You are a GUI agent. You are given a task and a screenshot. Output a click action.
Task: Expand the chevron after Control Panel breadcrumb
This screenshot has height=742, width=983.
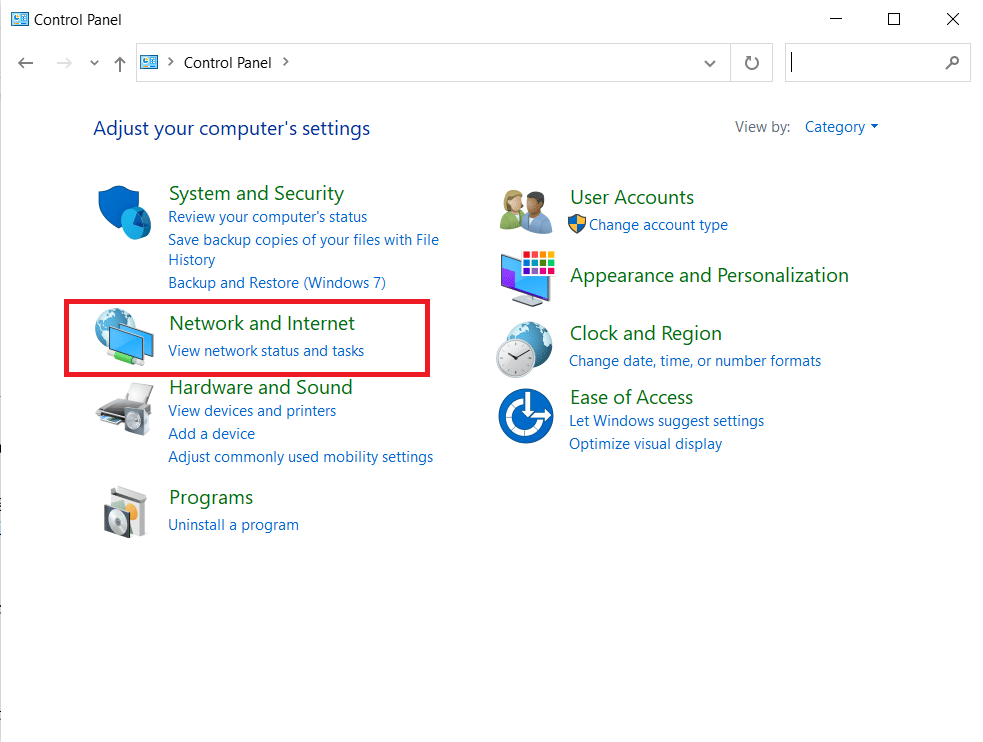(286, 62)
